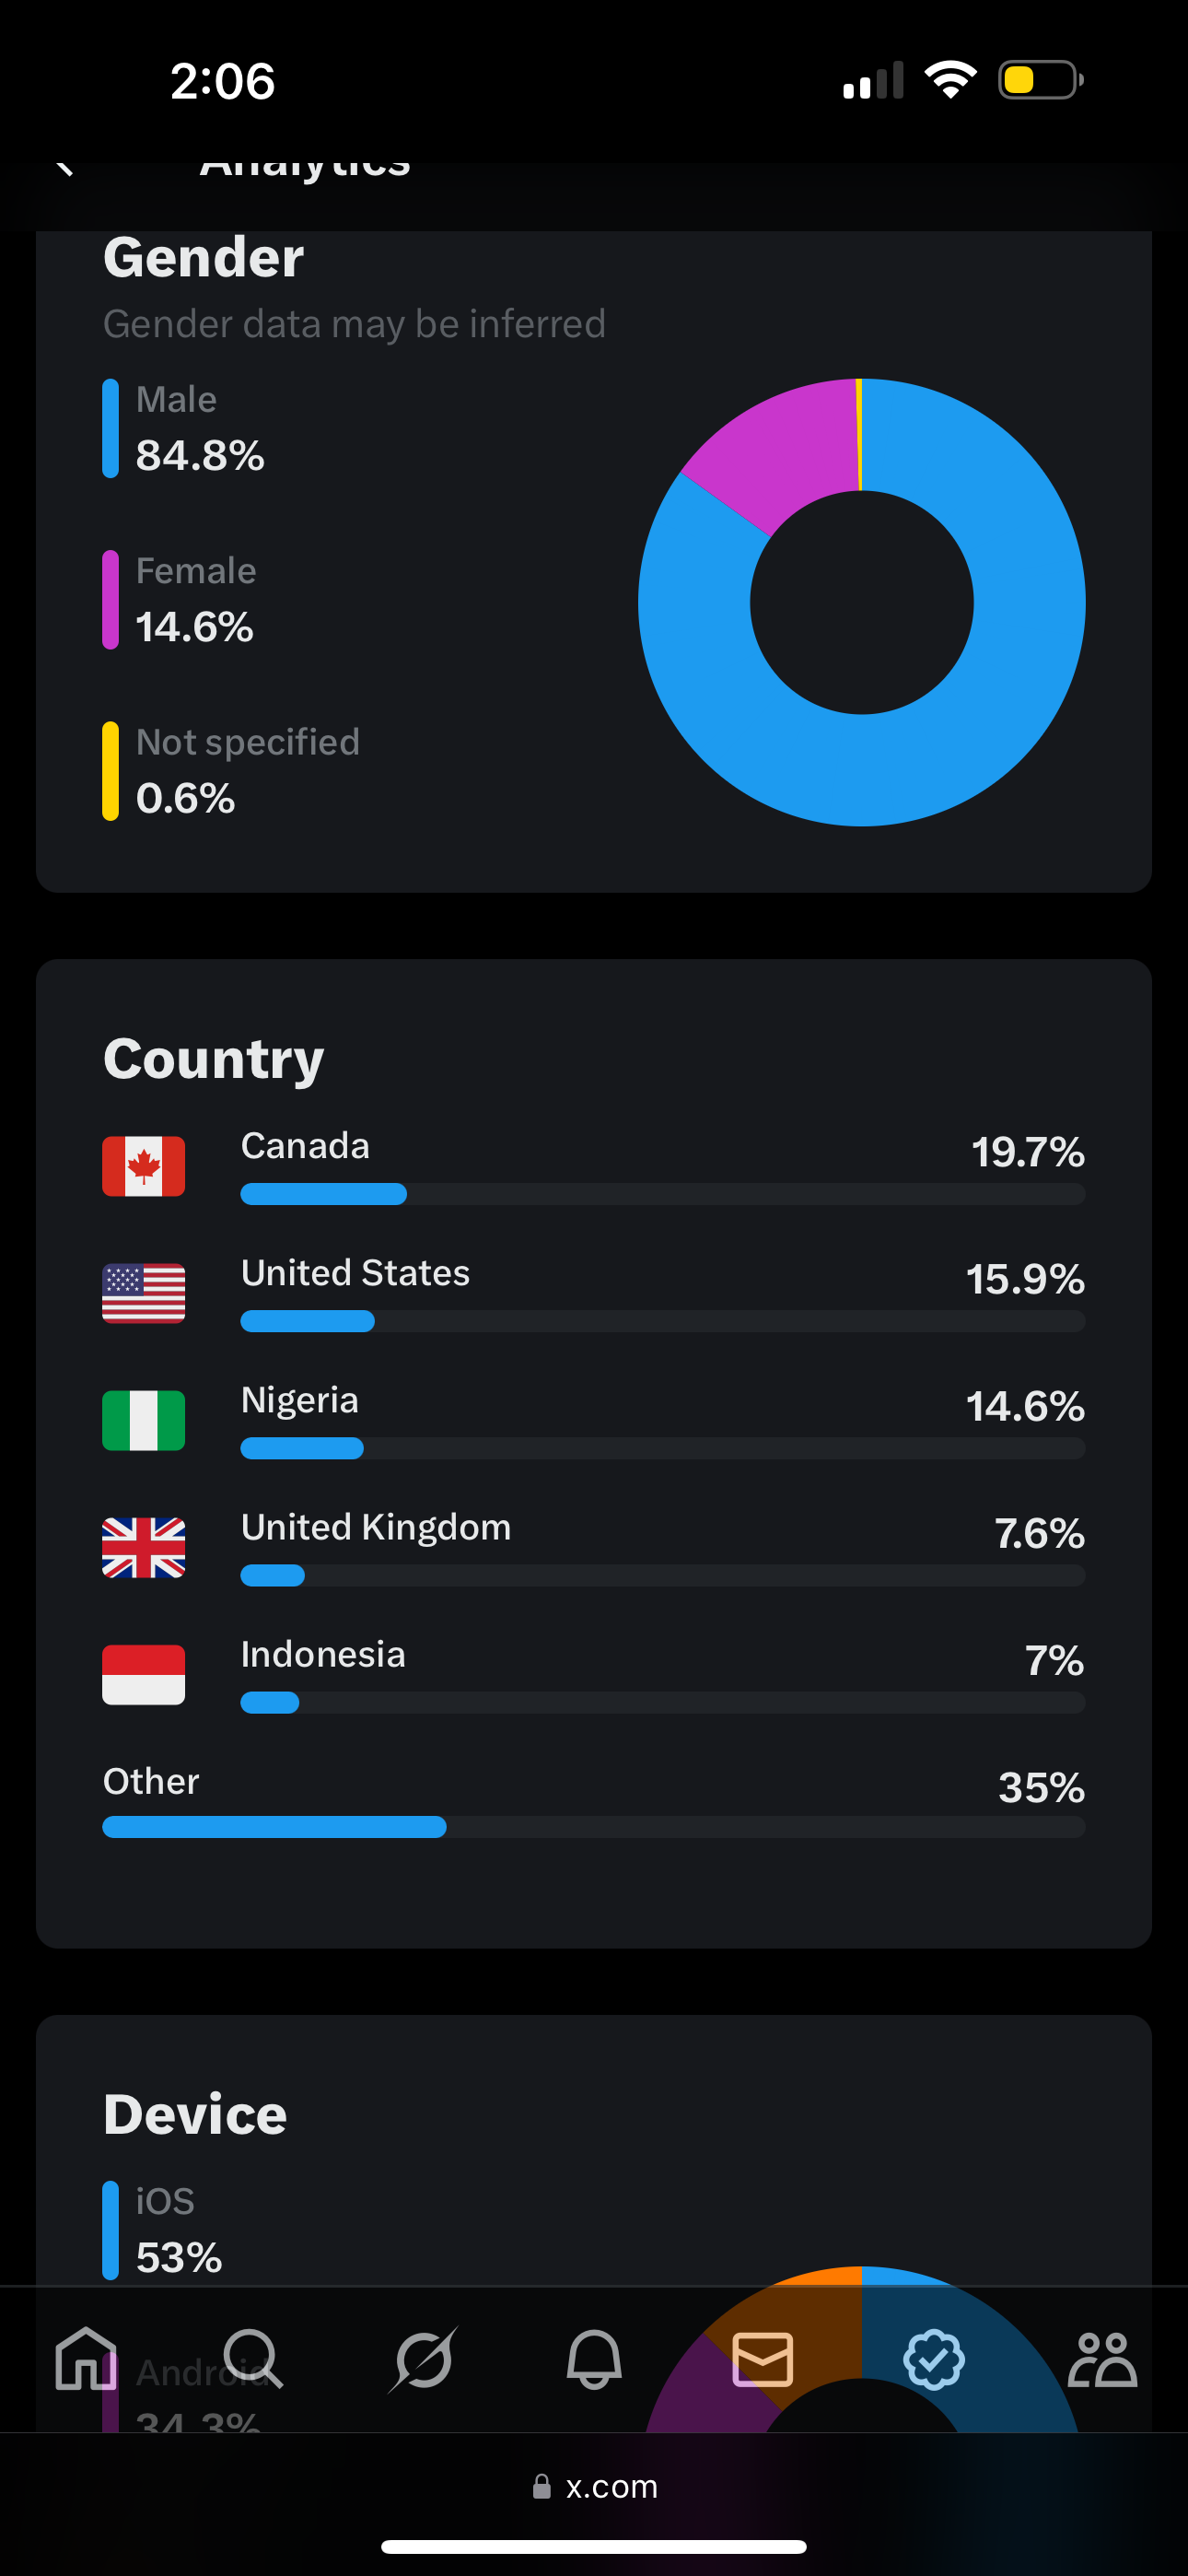Go back using the top-left arrow
Image resolution: width=1188 pixels, height=2576 pixels.
65,167
